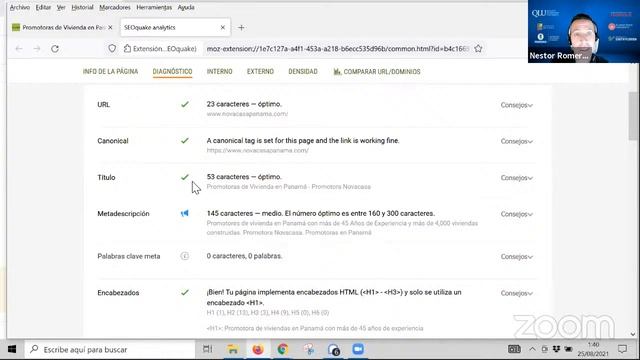640x360 pixels.
Task: Expand Consejos for the Canonical row
Action: click(x=516, y=142)
